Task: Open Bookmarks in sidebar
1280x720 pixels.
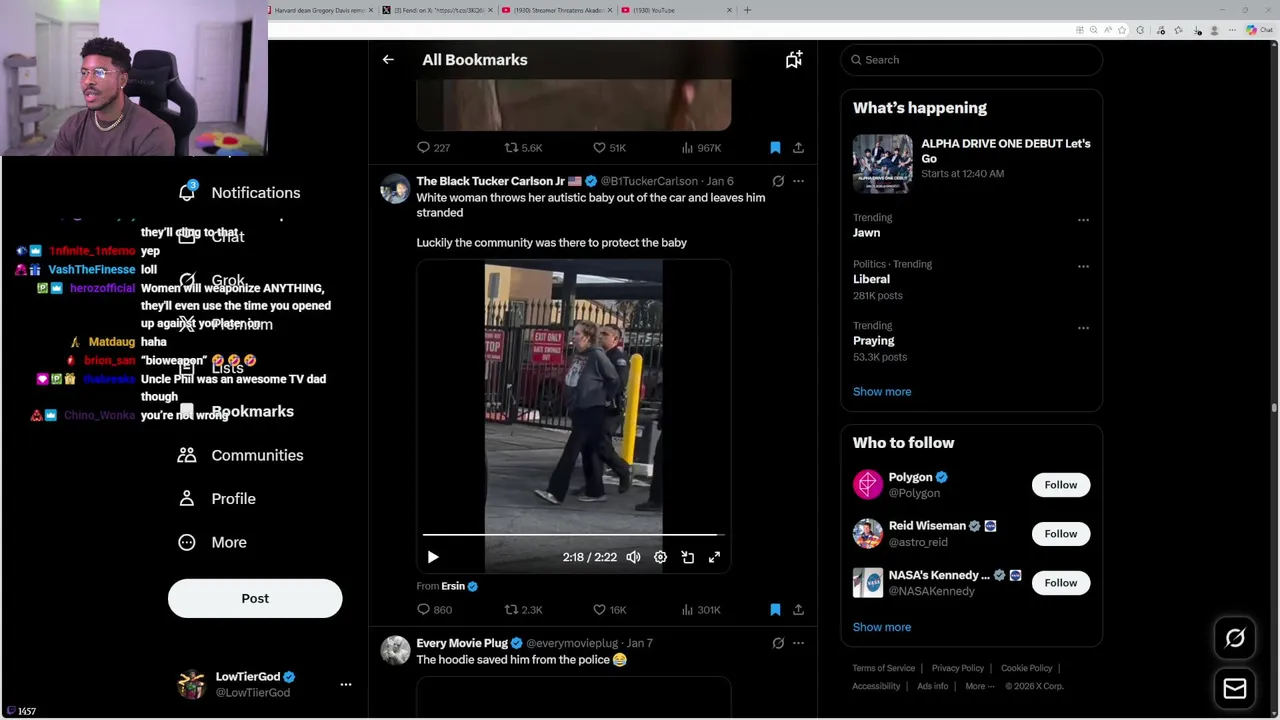Action: [235, 411]
